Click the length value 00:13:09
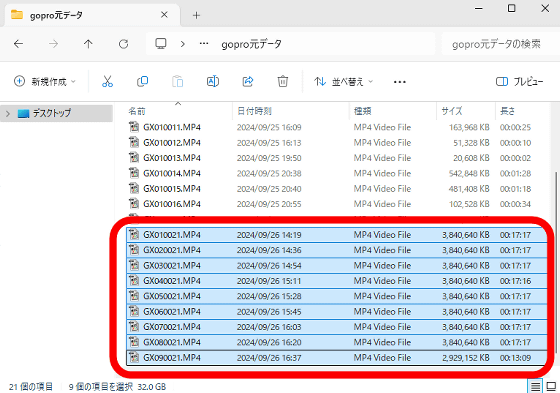Image resolution: width=560 pixels, height=393 pixels. tap(515, 358)
